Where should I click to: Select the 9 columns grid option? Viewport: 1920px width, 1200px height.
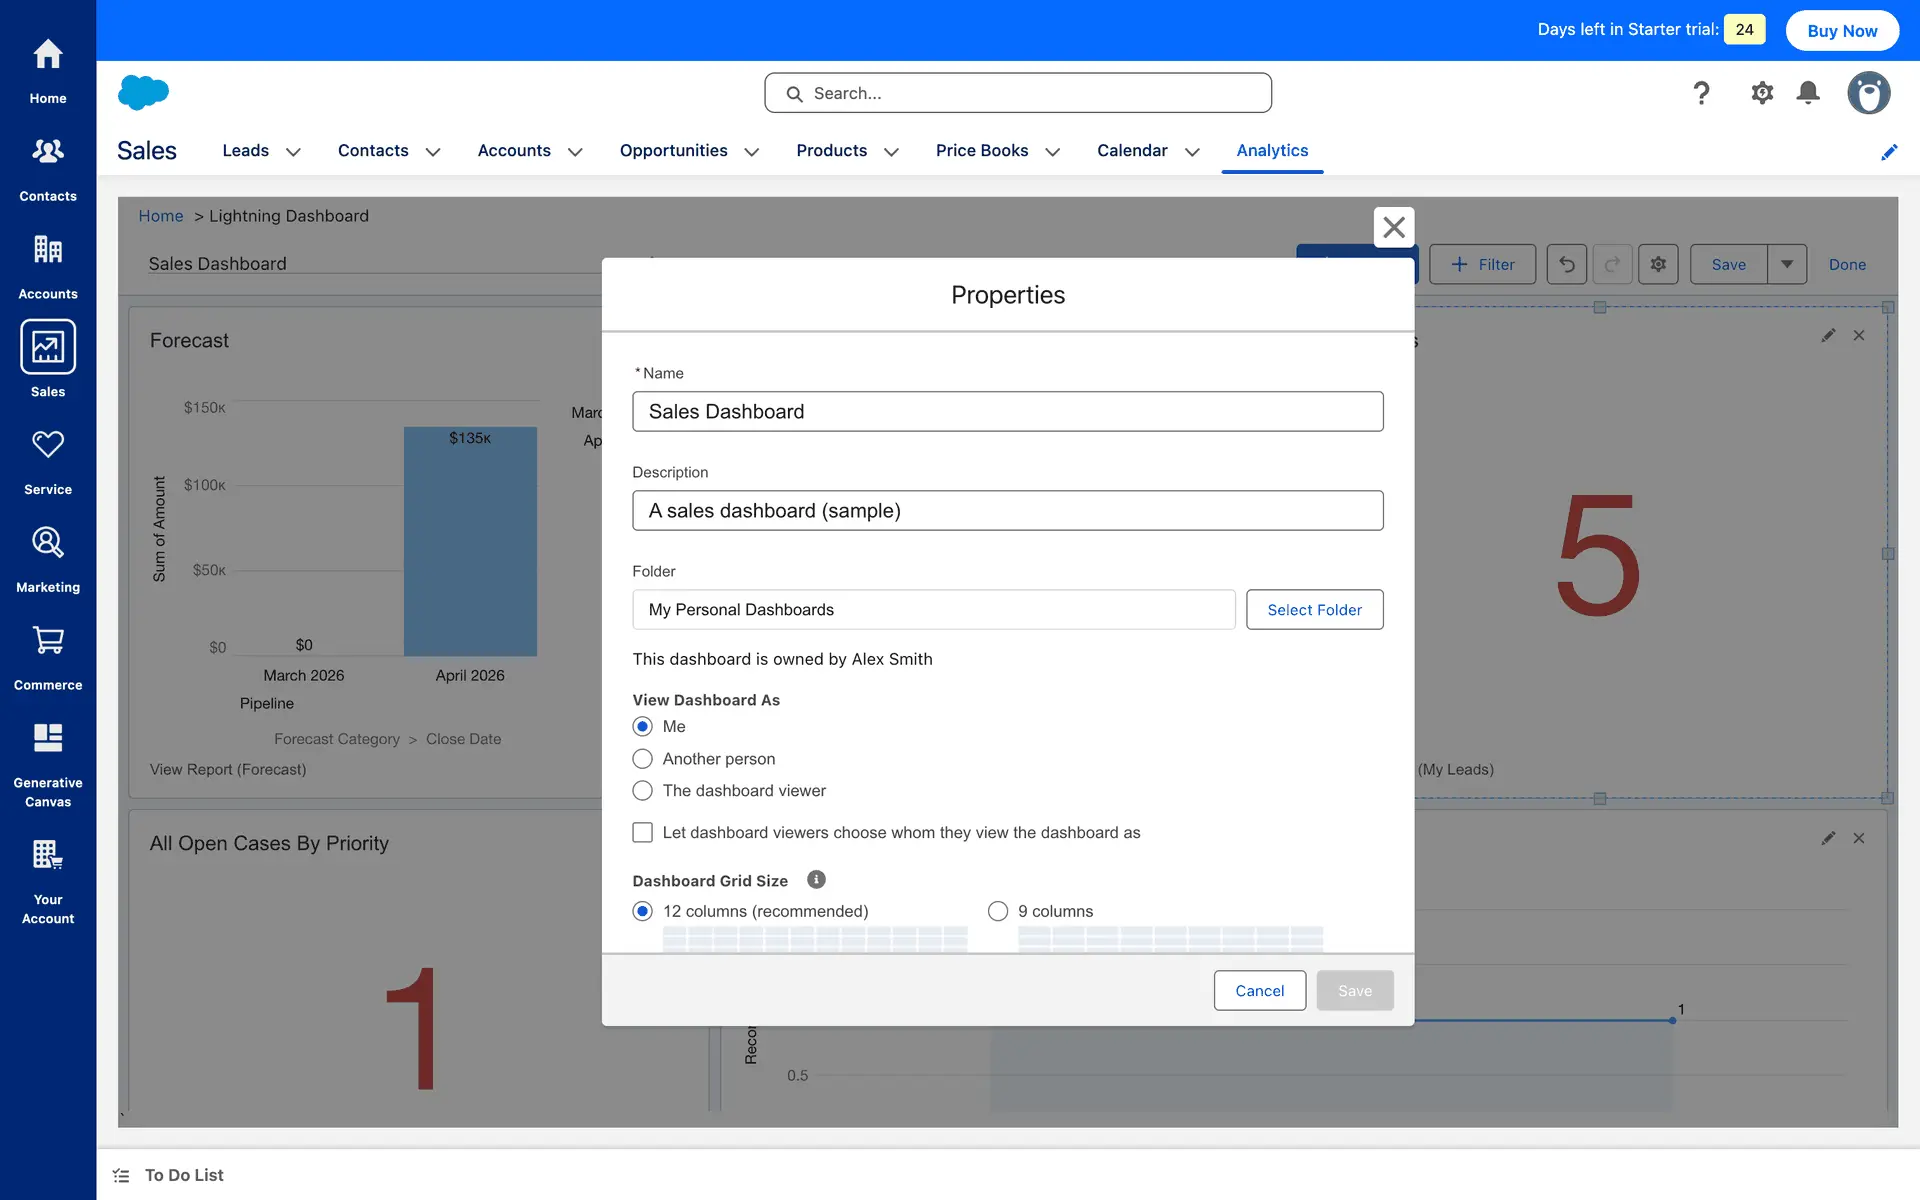coord(998,911)
